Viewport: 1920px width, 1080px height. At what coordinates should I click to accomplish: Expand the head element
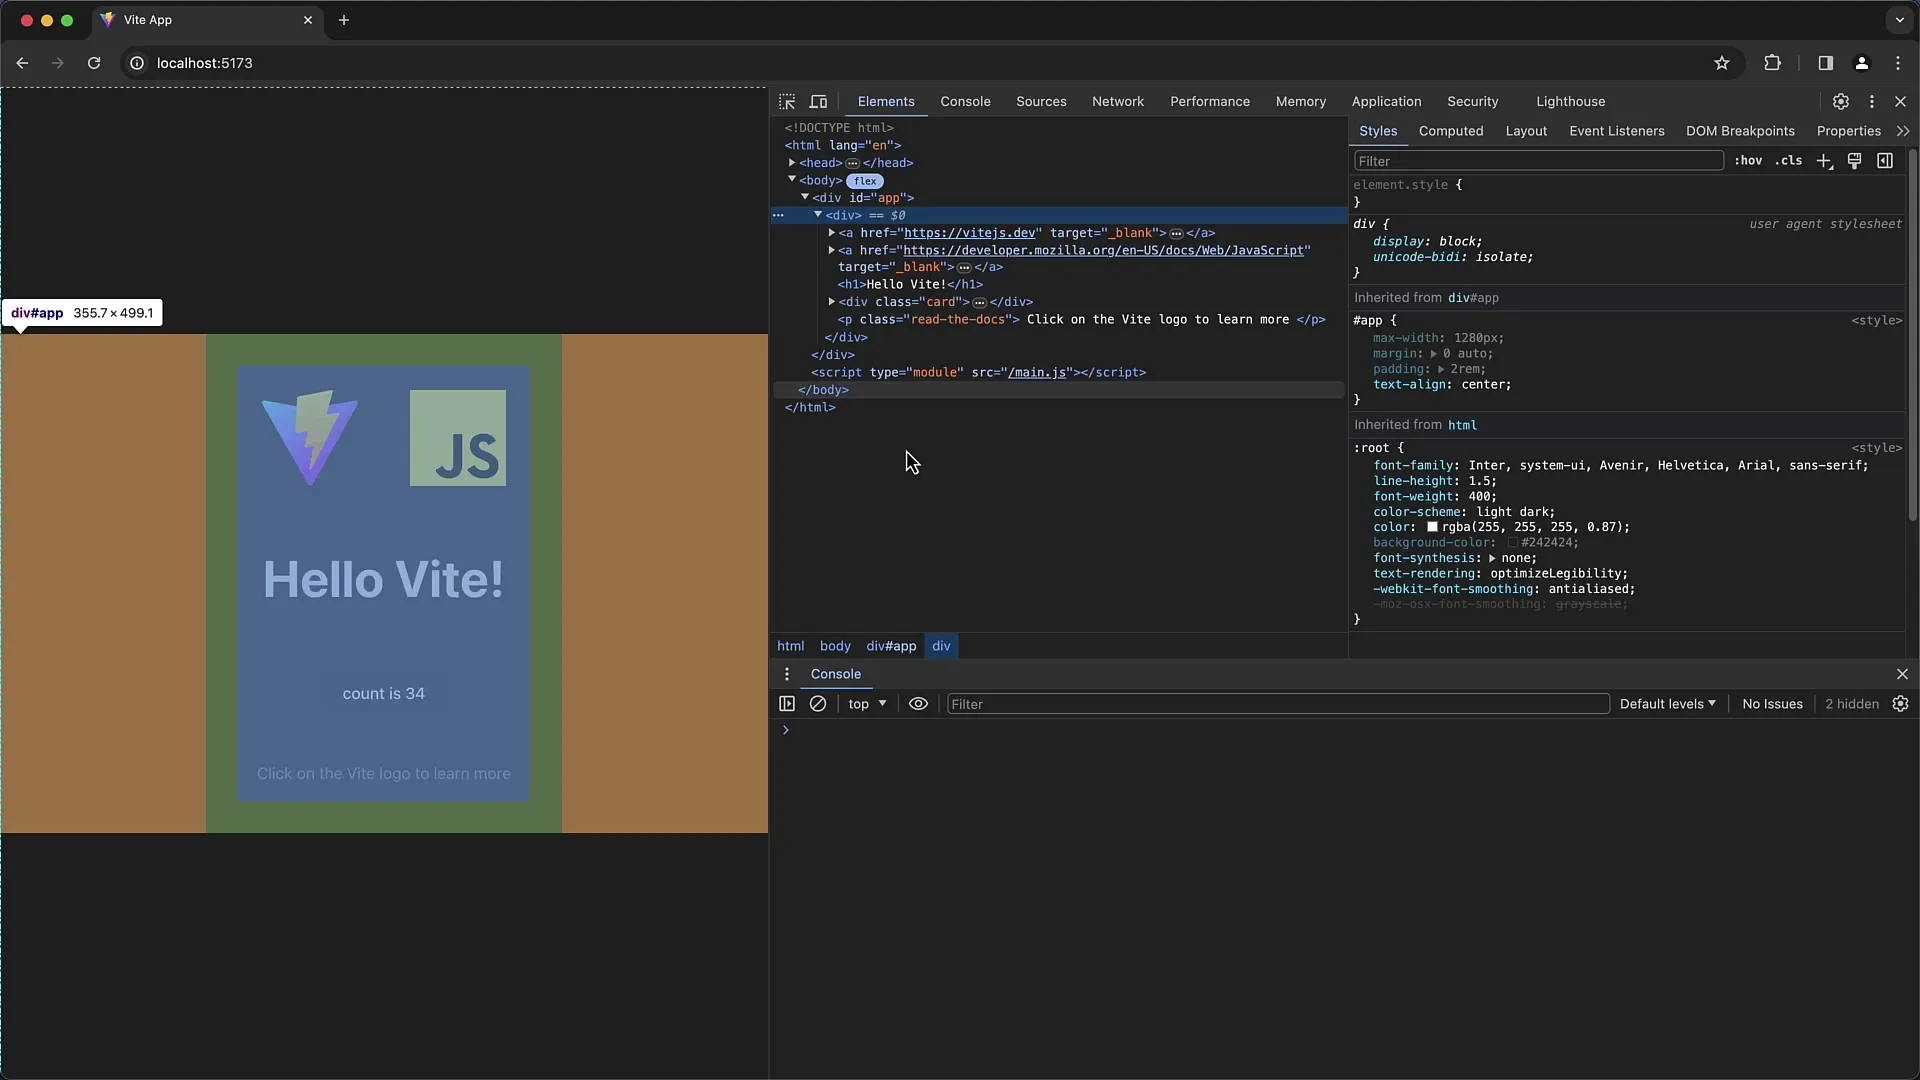[791, 163]
